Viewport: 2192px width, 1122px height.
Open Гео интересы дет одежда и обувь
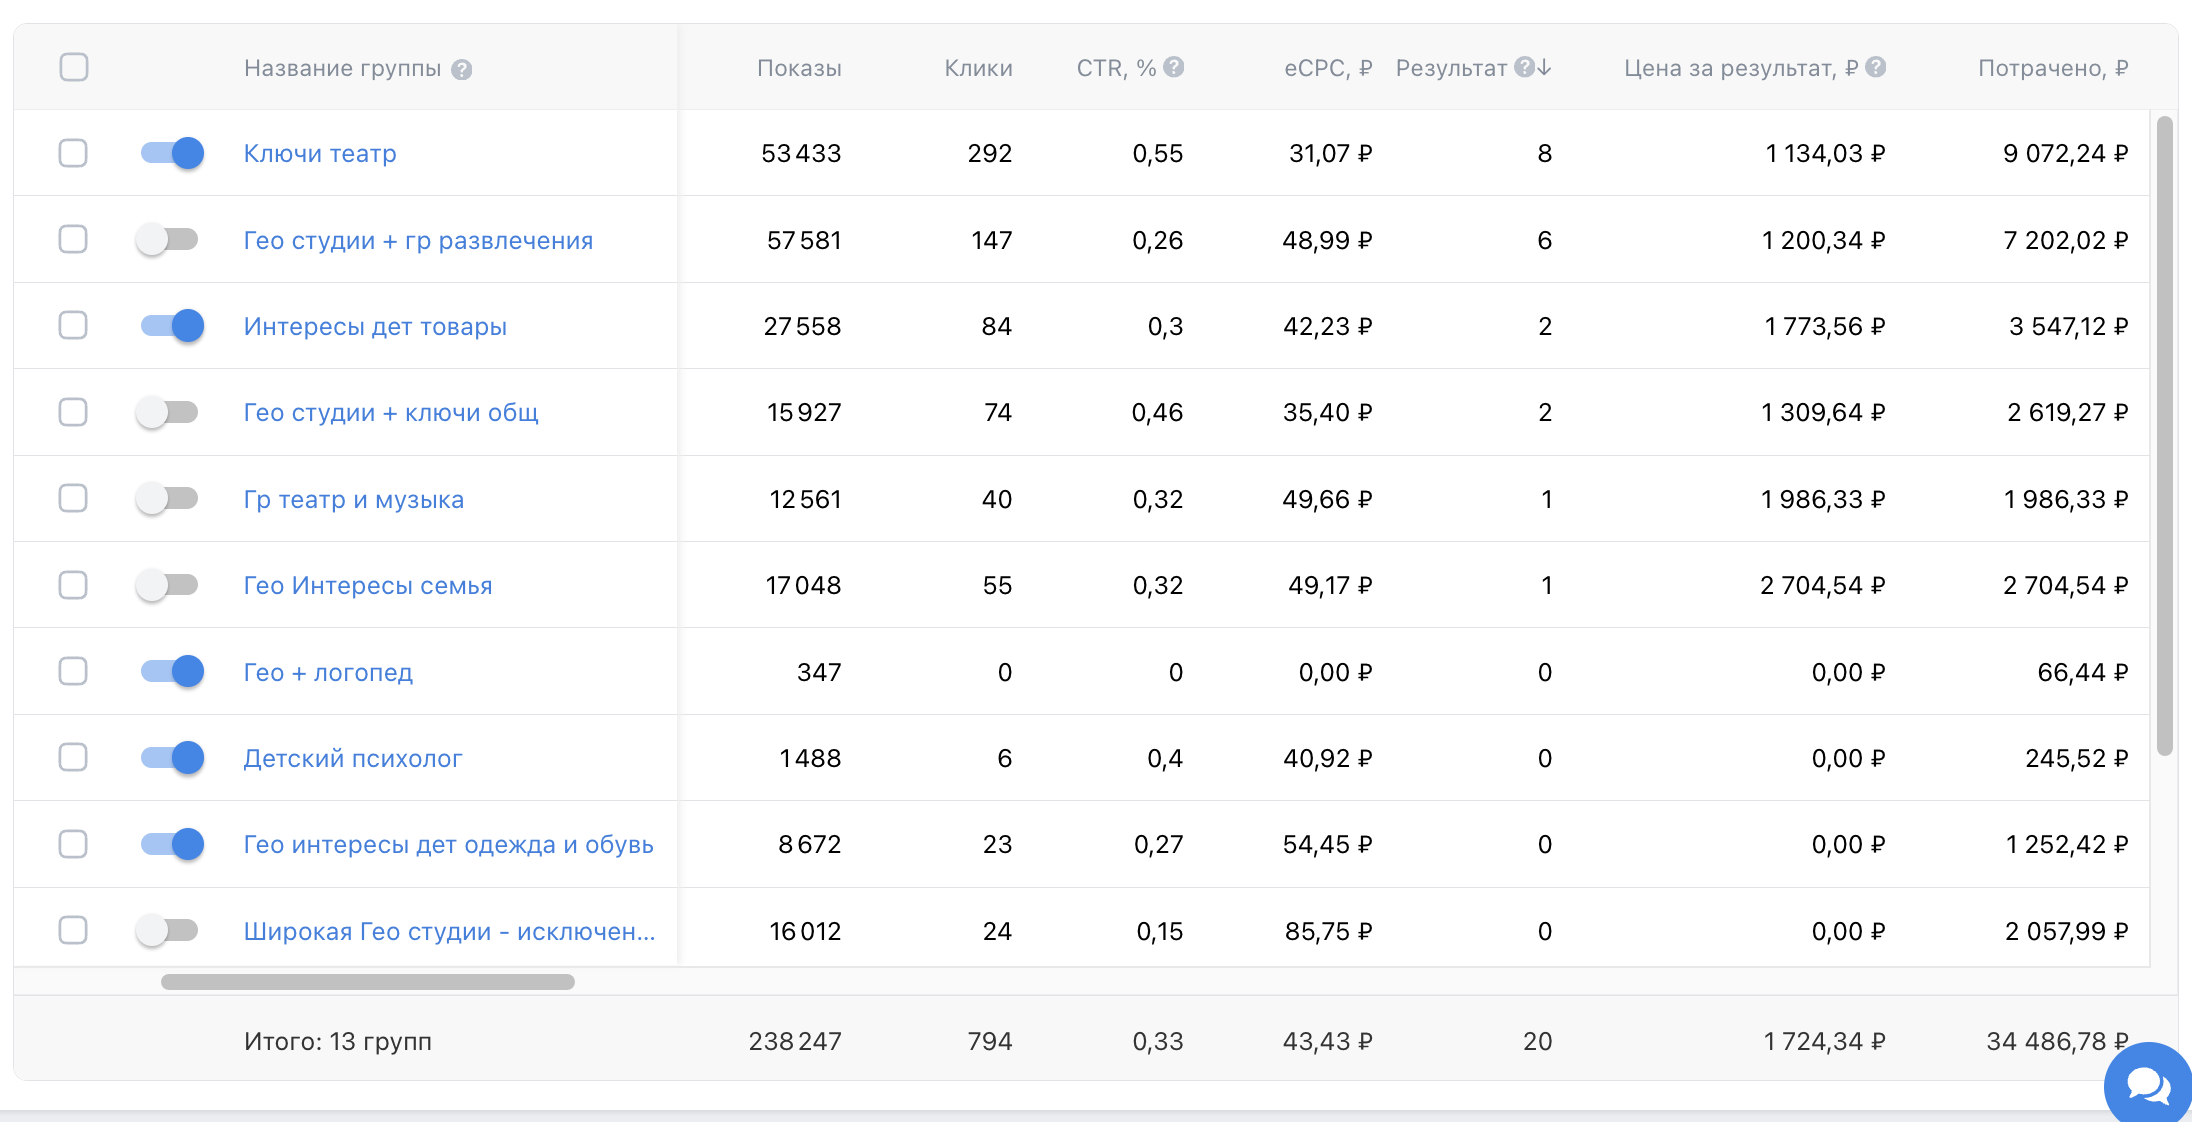tap(448, 844)
